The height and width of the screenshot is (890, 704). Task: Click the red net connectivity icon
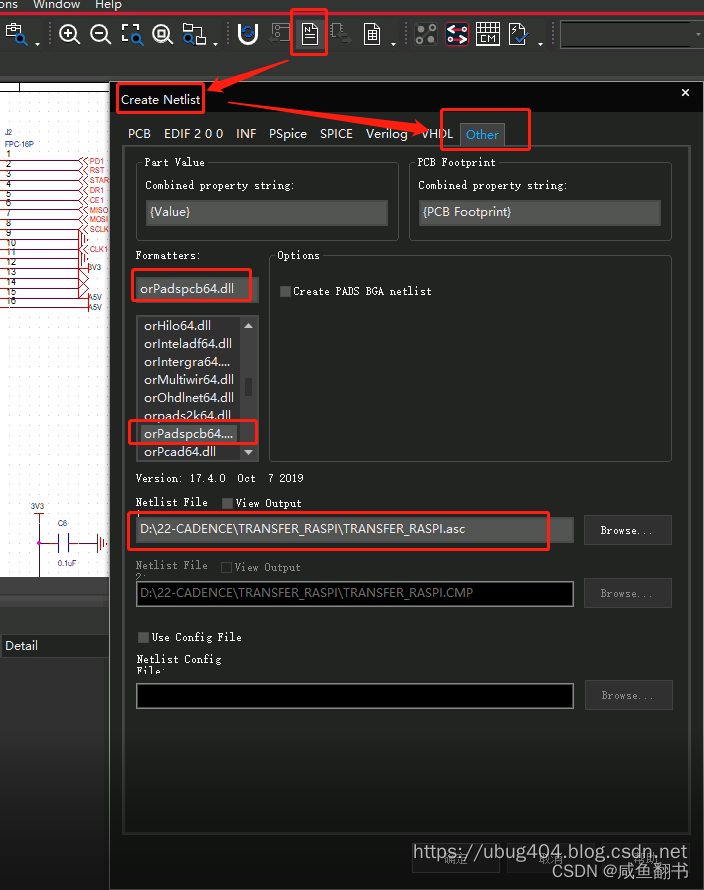[x=457, y=34]
